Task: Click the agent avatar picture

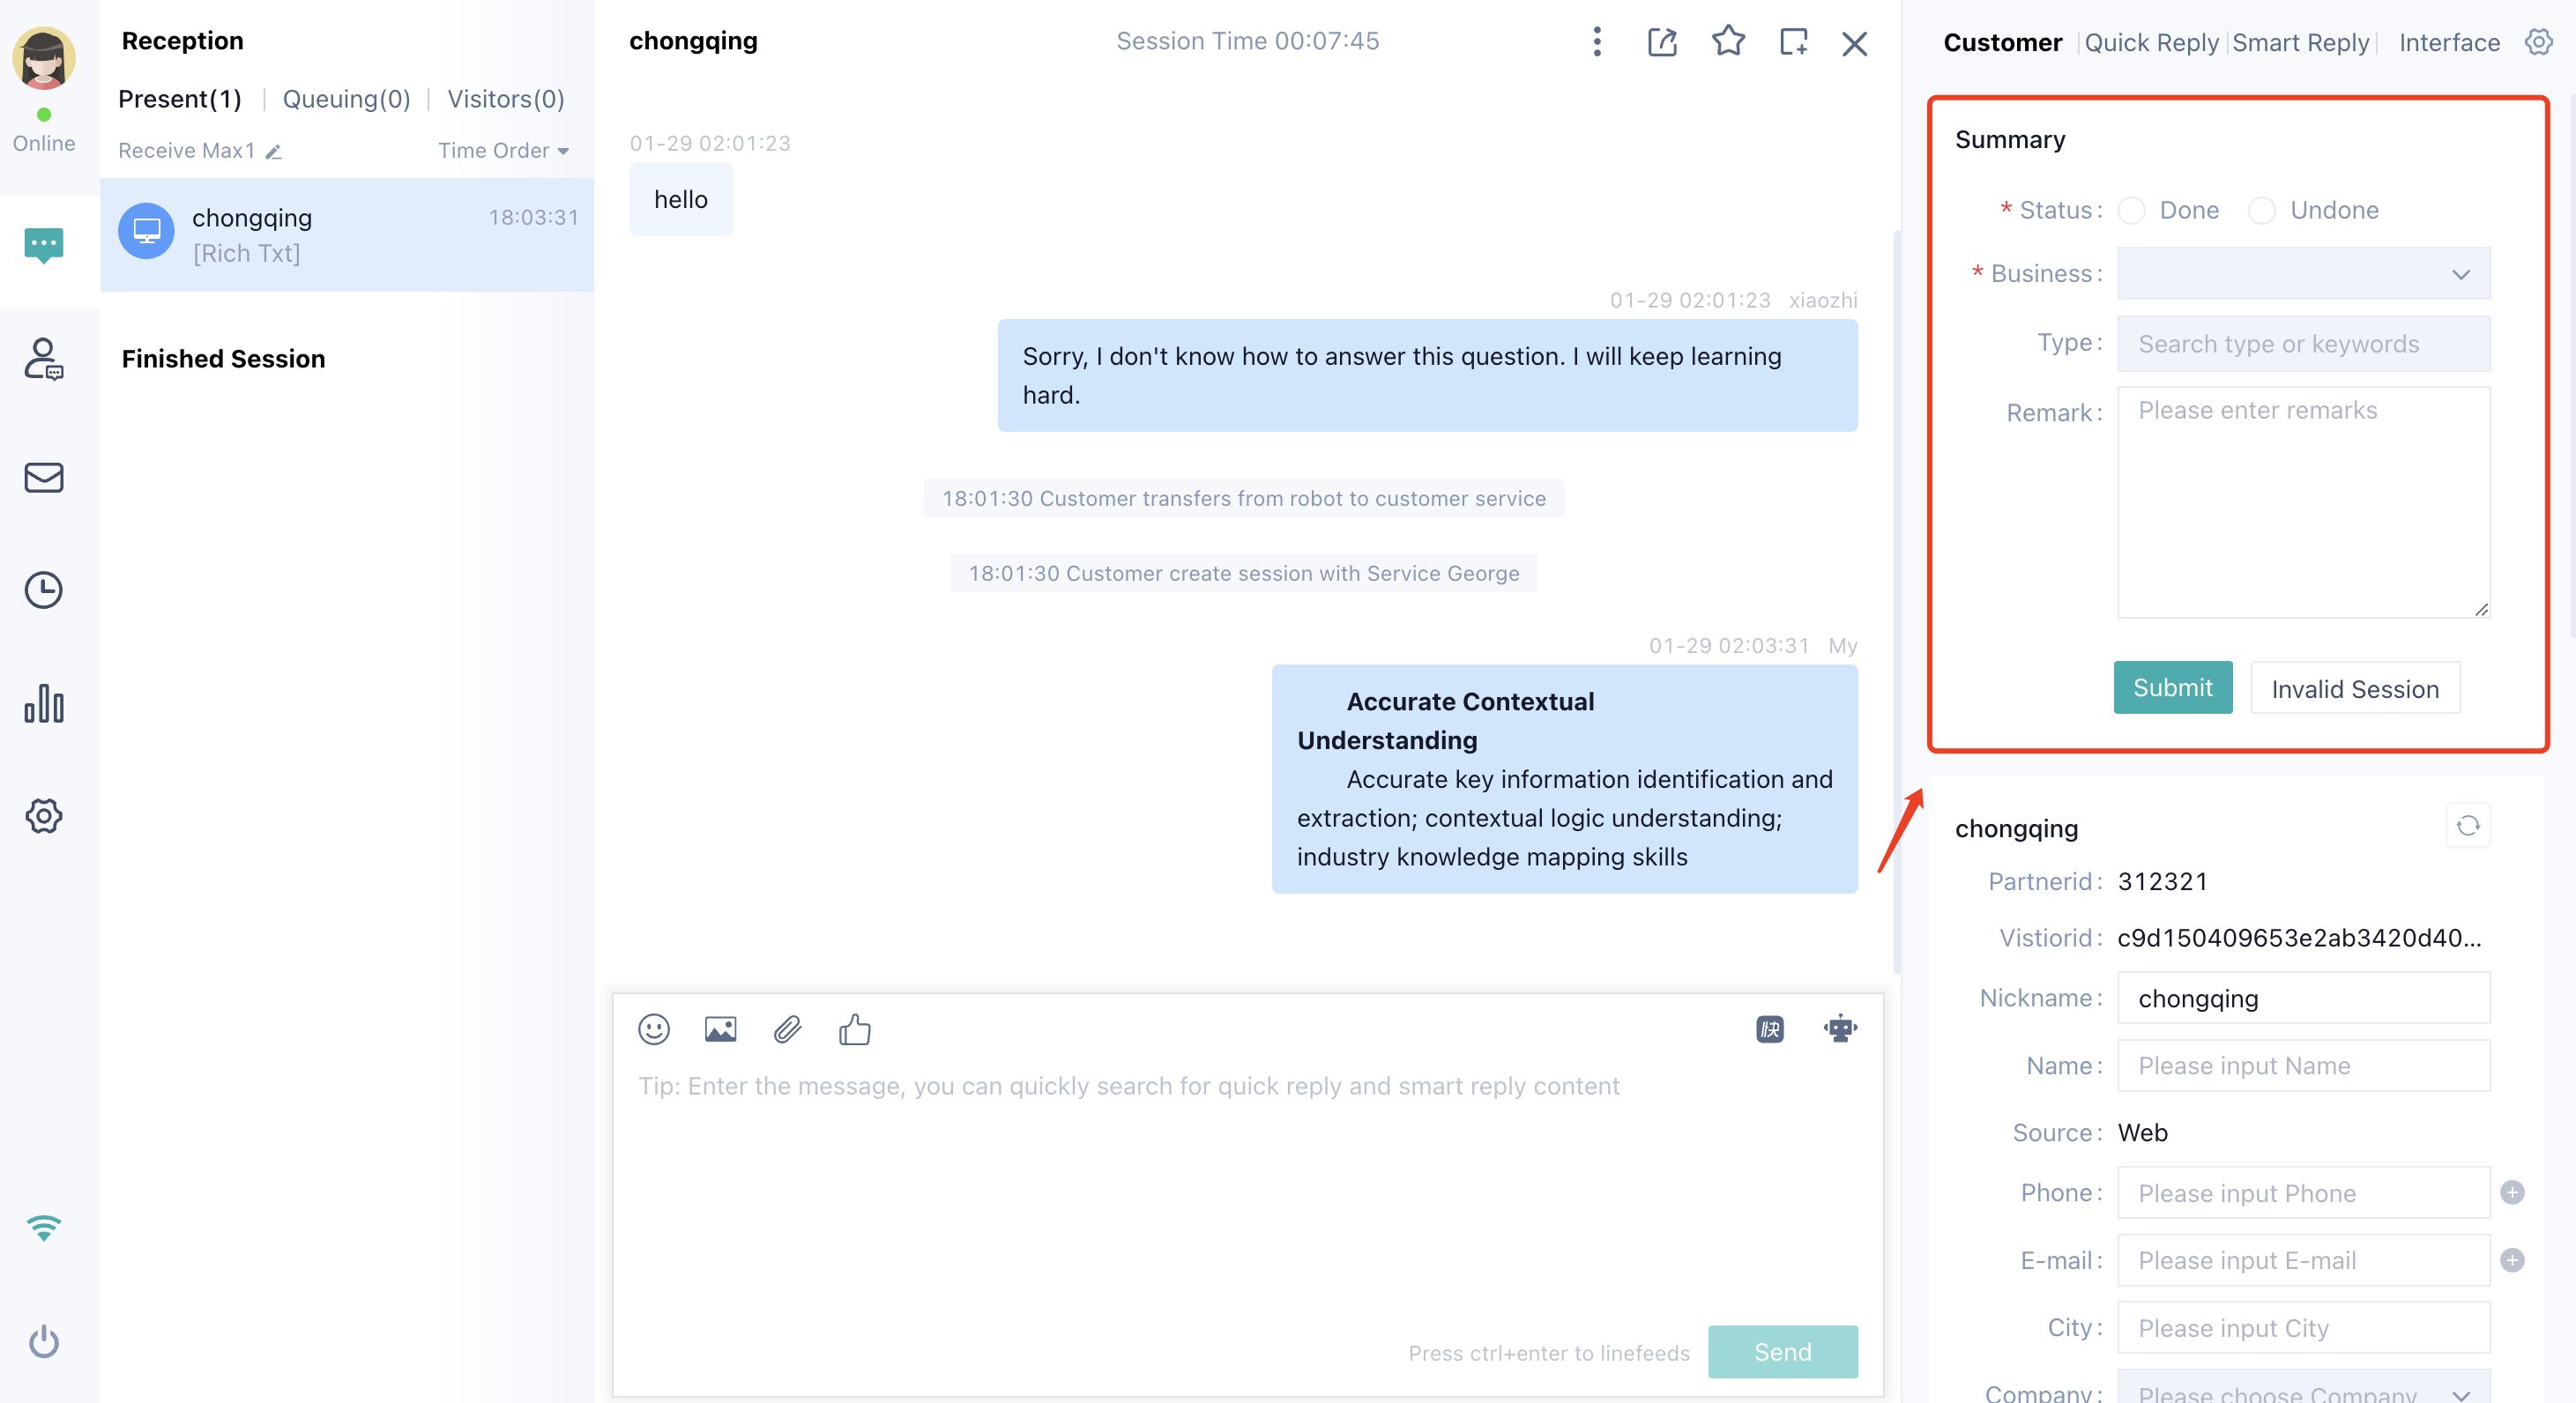Action: [x=44, y=58]
